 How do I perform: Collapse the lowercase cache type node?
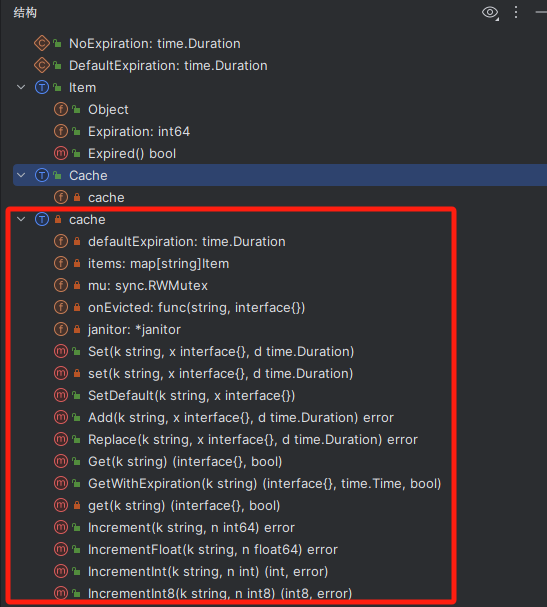click(21, 219)
